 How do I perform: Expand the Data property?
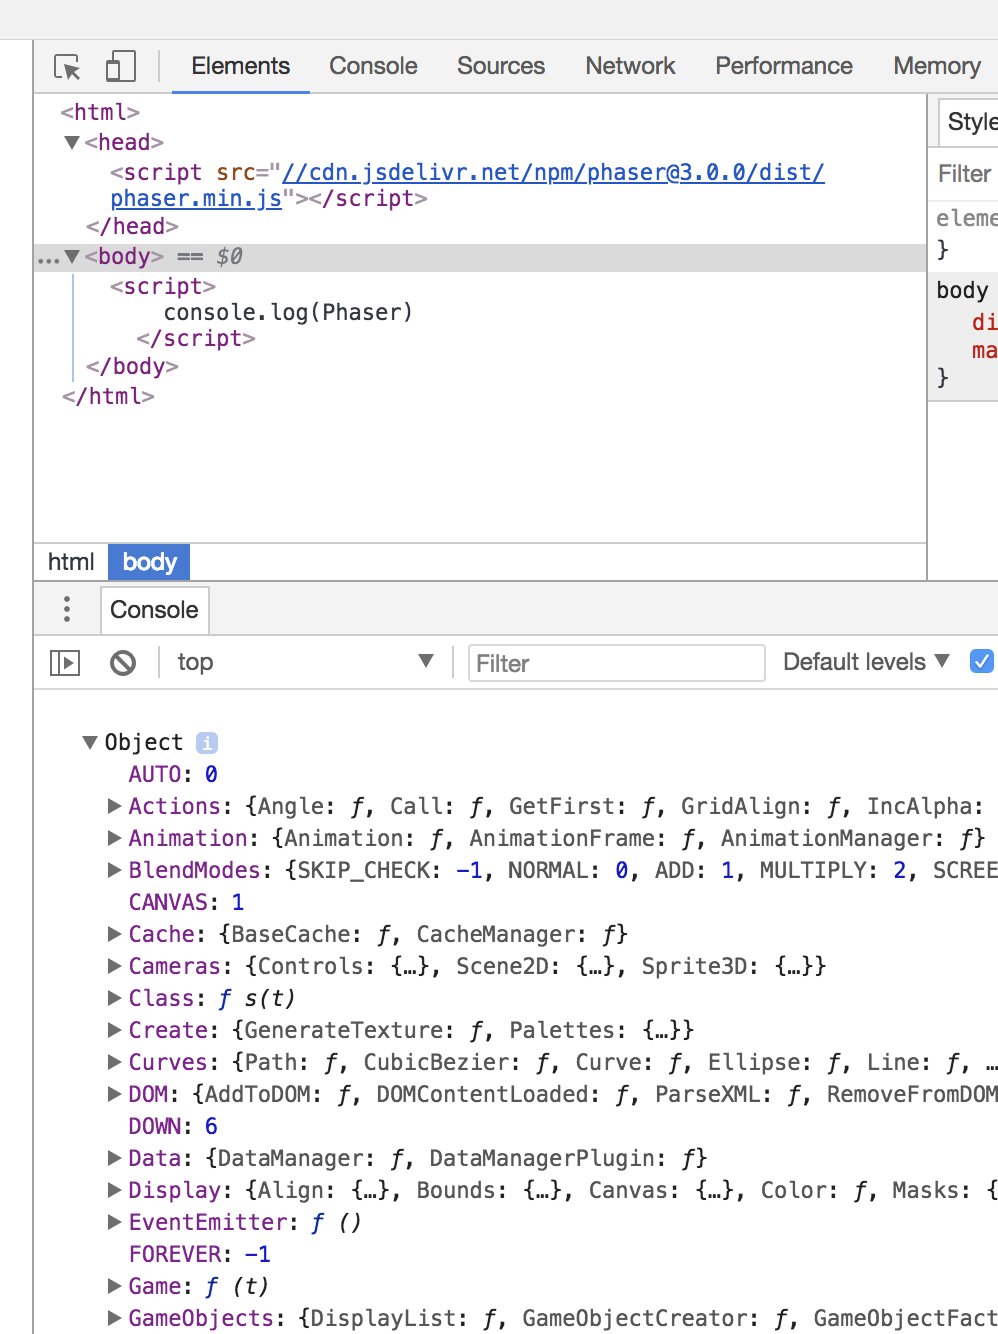pos(115,1158)
